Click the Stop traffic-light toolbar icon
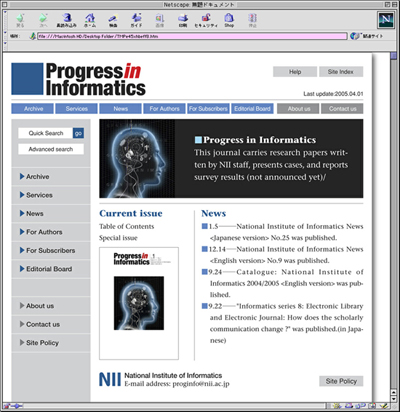 [253, 20]
